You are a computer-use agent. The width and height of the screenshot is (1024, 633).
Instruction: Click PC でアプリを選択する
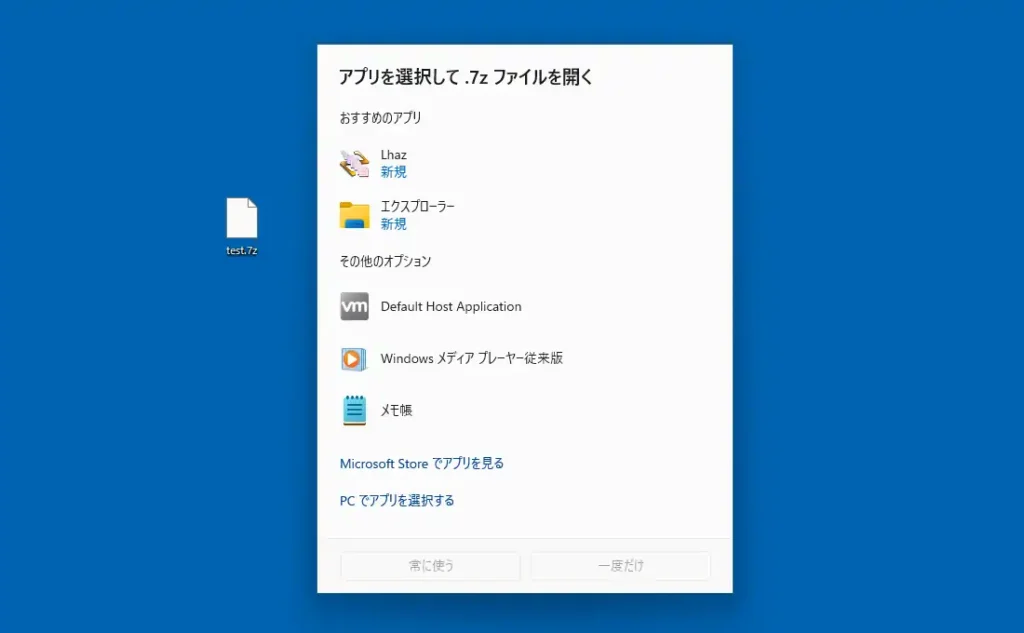point(398,499)
